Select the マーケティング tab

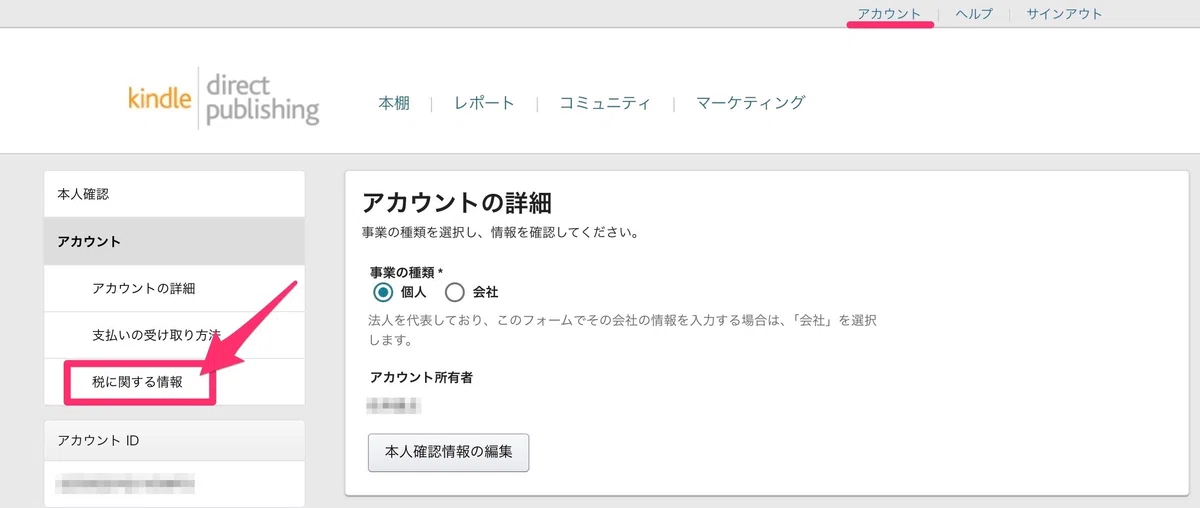pos(750,103)
